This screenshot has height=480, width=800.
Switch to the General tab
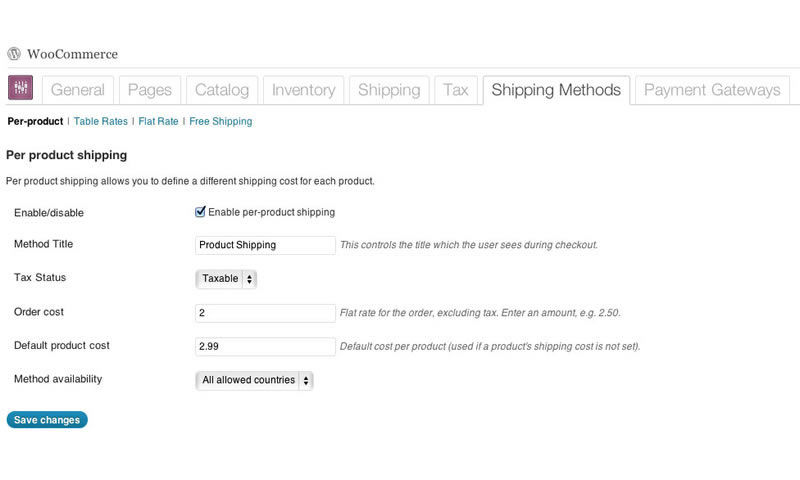77,90
